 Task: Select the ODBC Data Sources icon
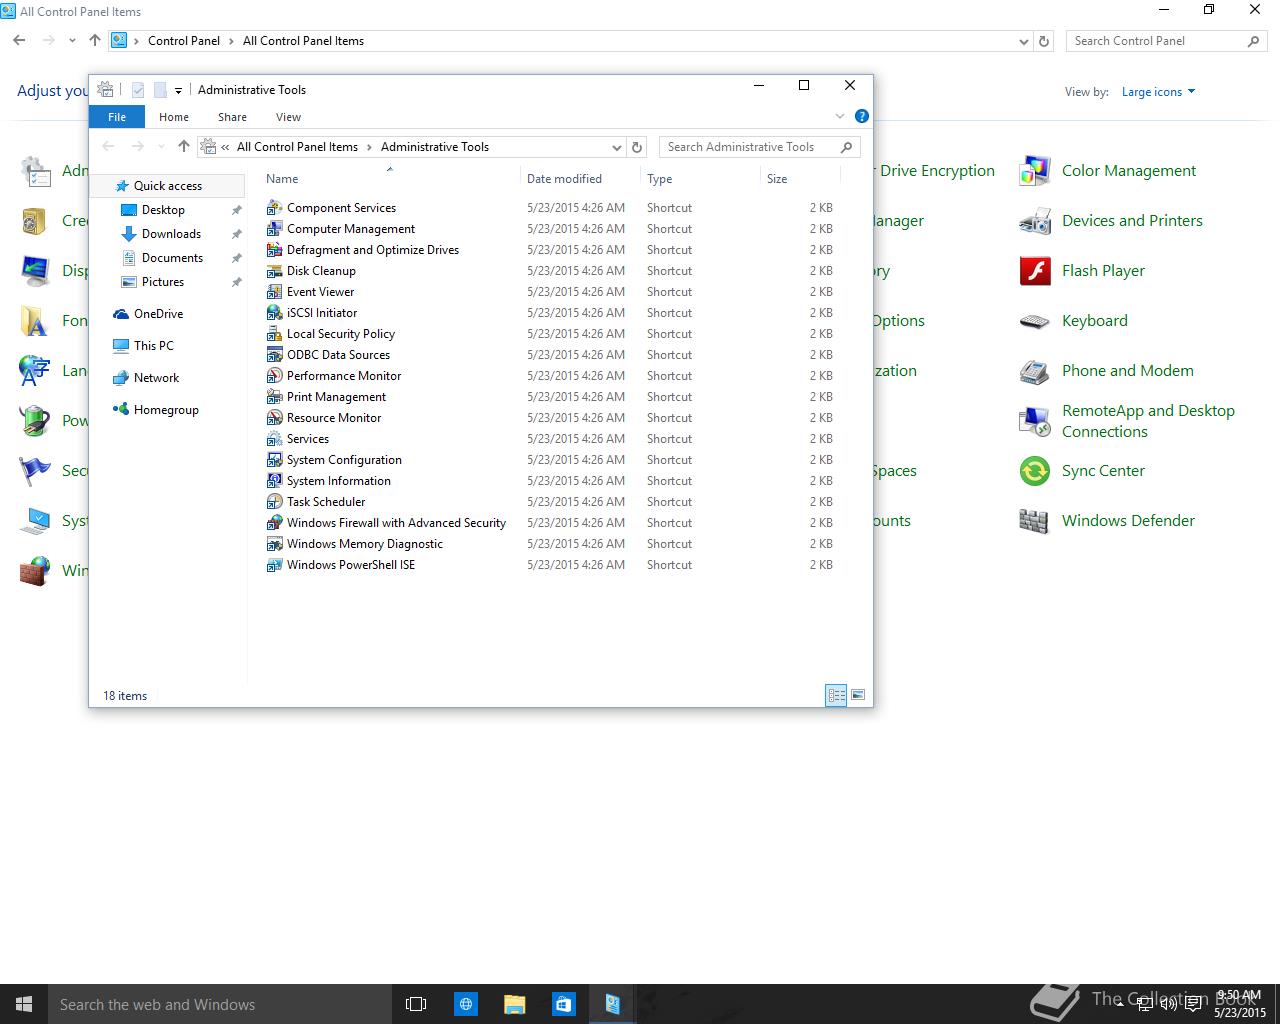[274, 355]
